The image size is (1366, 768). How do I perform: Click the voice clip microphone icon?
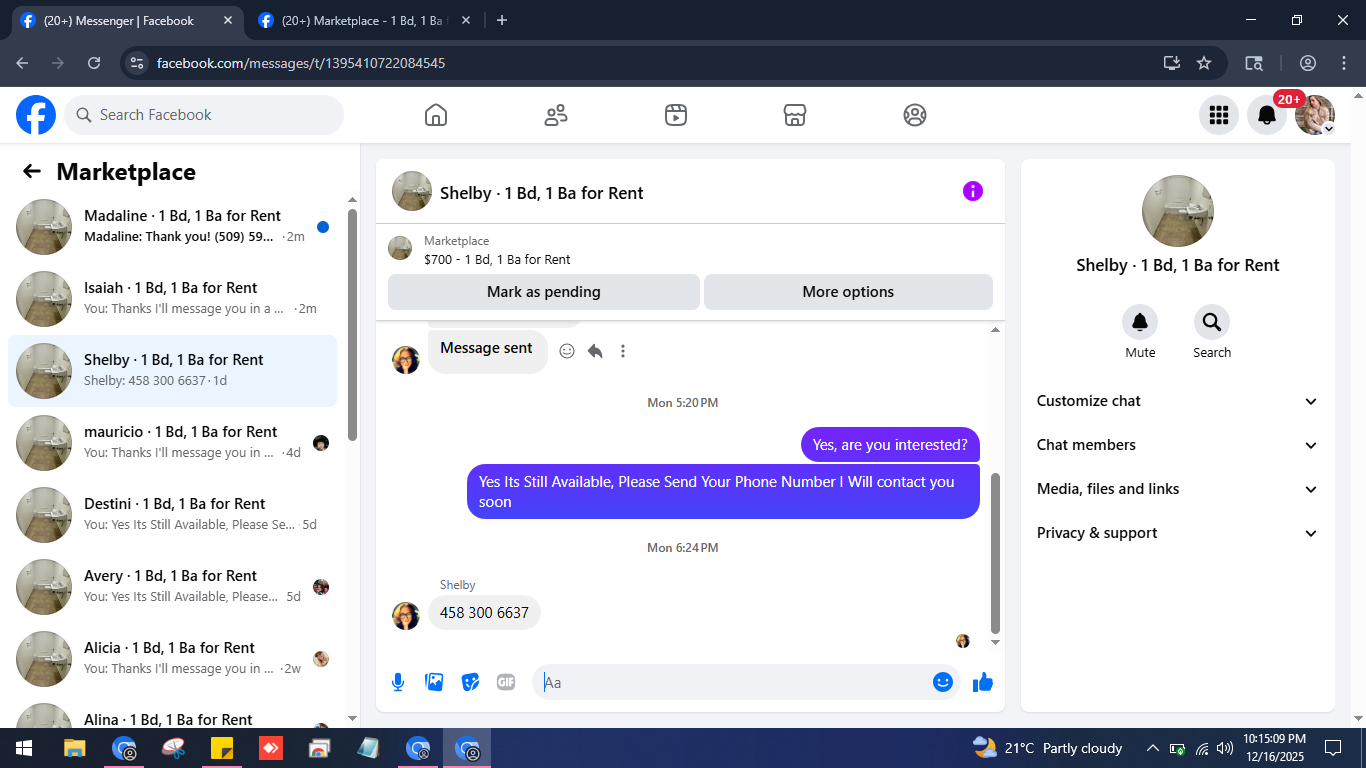[x=398, y=682]
